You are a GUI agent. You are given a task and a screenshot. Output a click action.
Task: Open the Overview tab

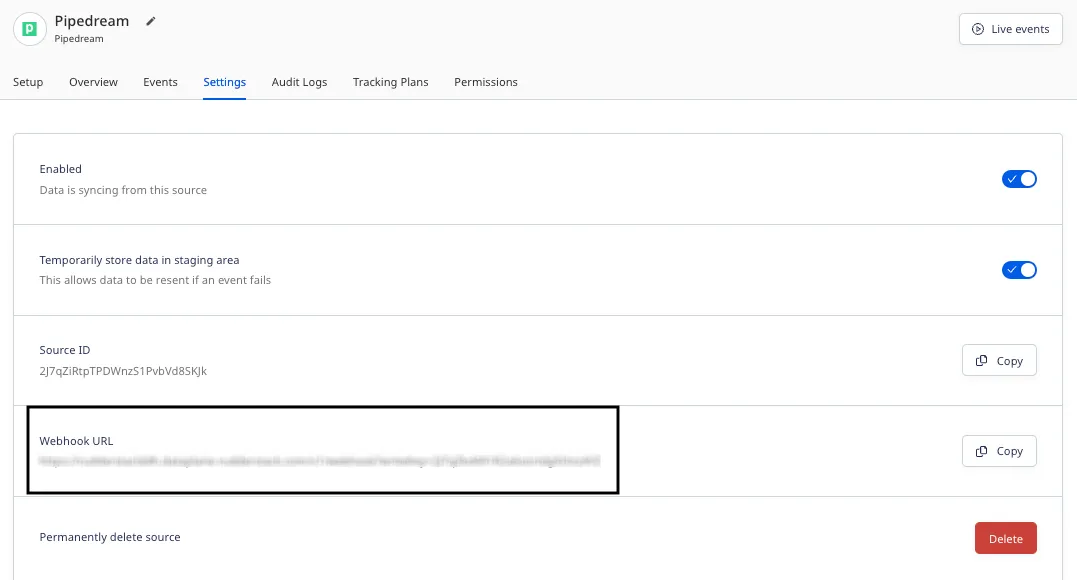(93, 82)
